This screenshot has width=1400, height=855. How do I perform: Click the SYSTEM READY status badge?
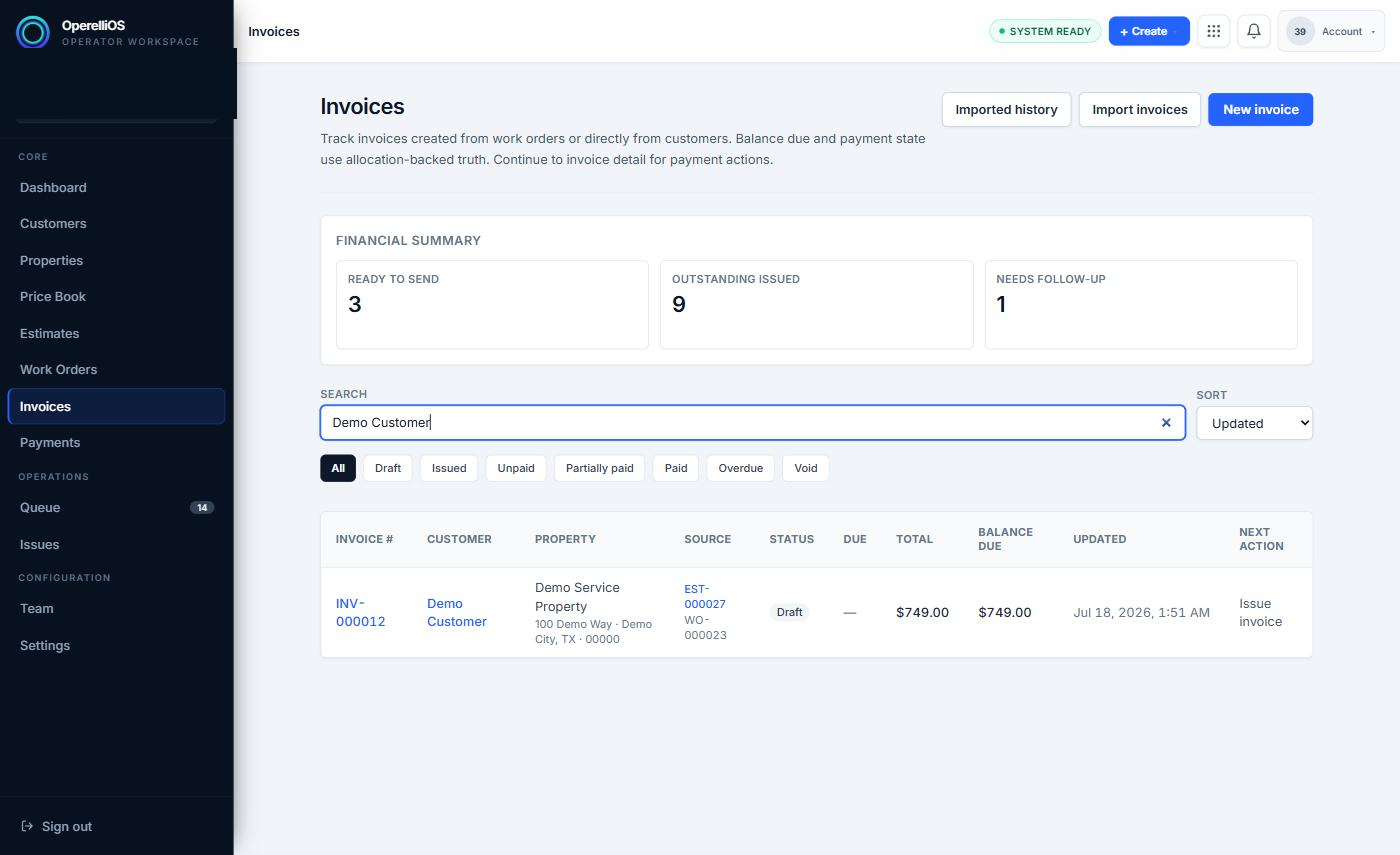1045,31
